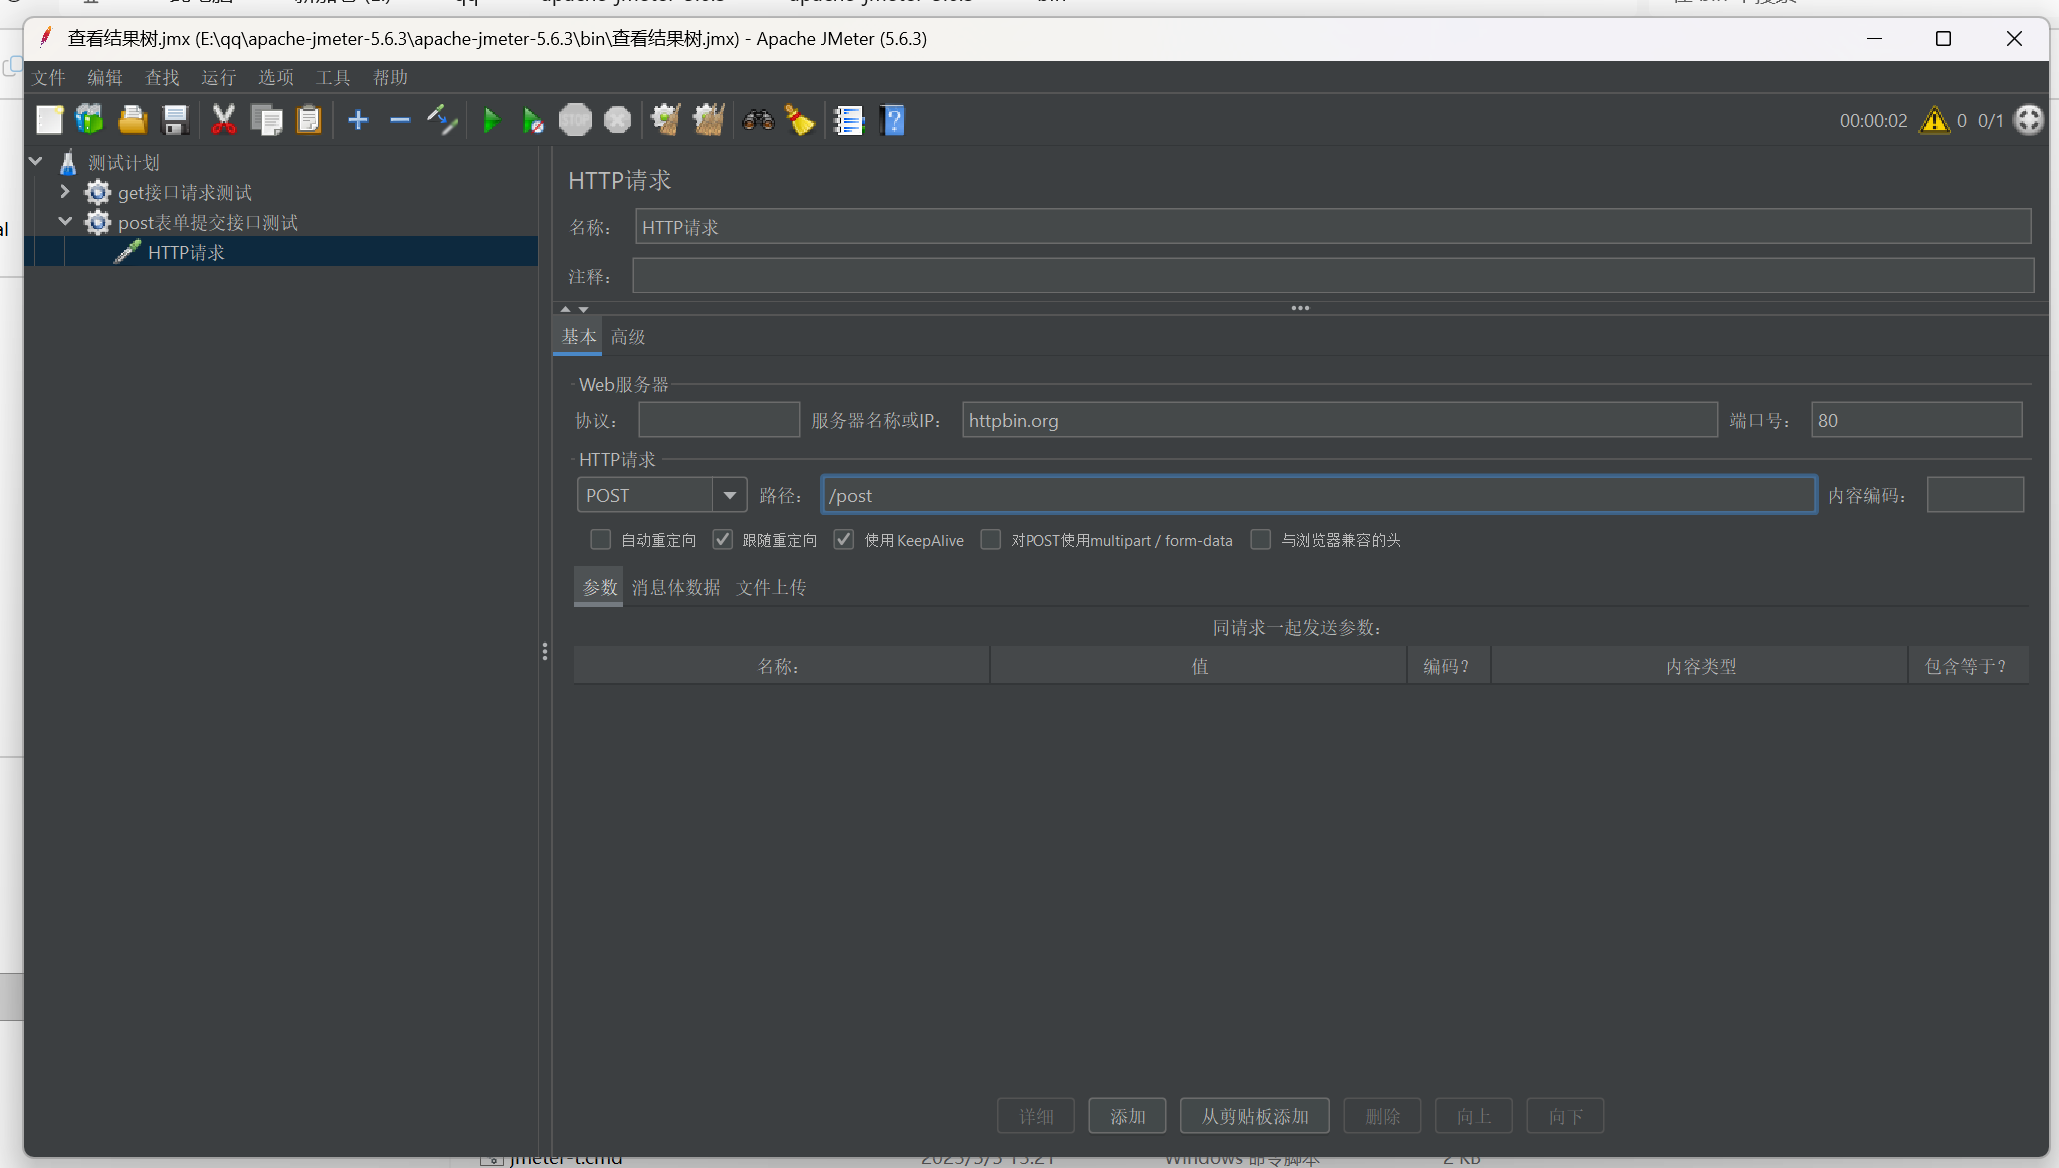Open the POST method dropdown
Image resolution: width=2059 pixels, height=1168 pixels.
tap(730, 495)
